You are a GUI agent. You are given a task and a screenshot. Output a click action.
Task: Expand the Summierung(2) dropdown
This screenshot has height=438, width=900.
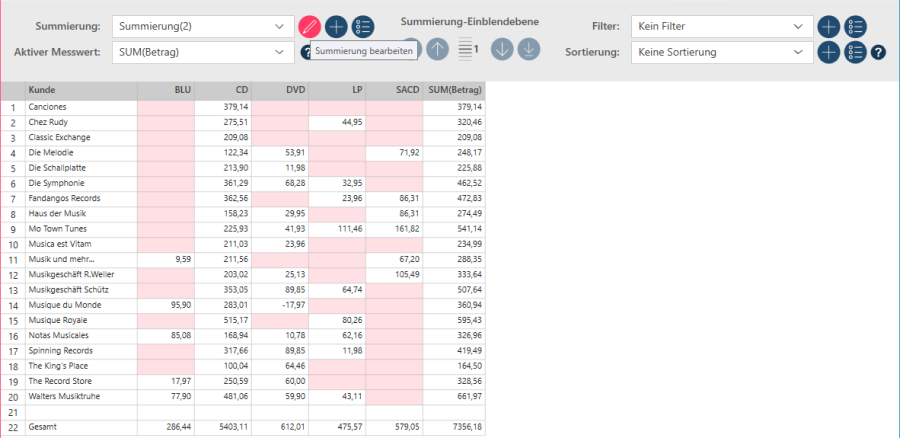(279, 27)
